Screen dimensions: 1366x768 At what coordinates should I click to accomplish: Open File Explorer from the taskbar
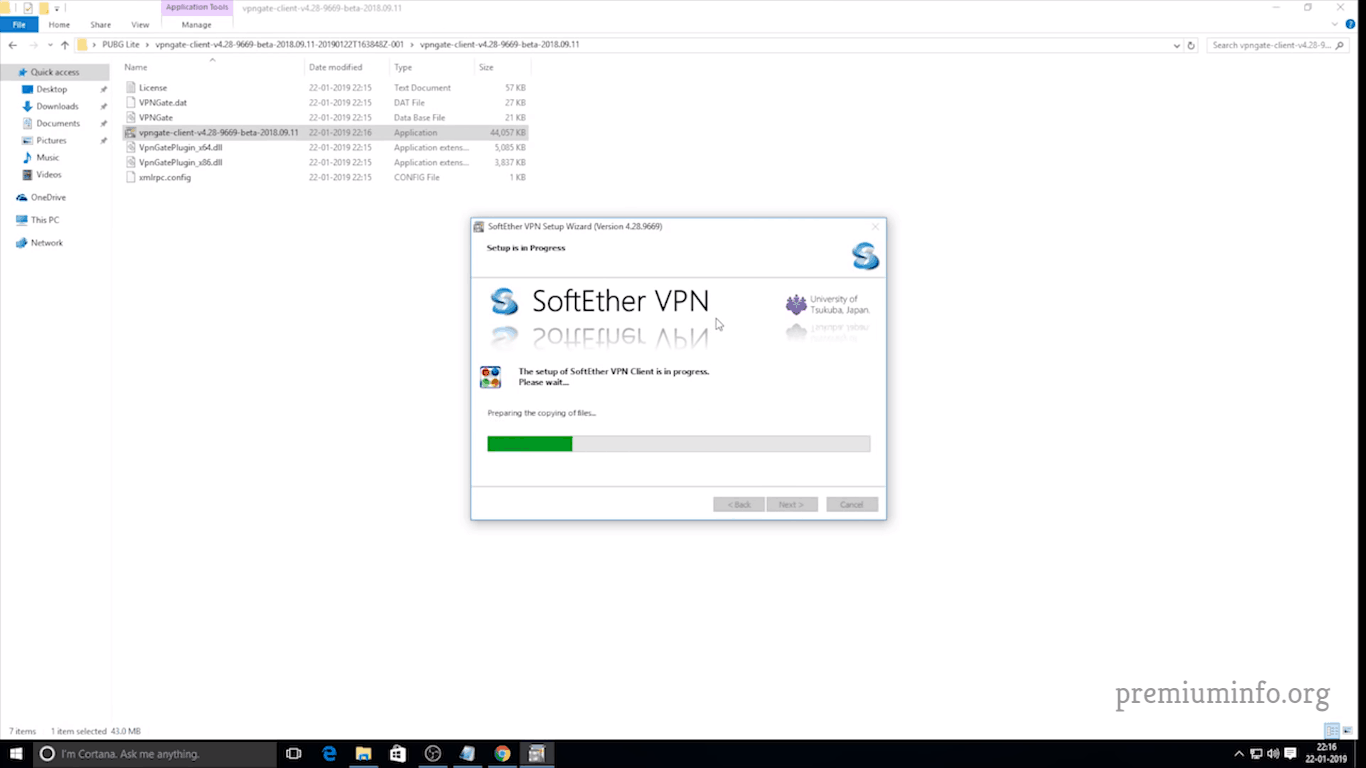coord(363,754)
